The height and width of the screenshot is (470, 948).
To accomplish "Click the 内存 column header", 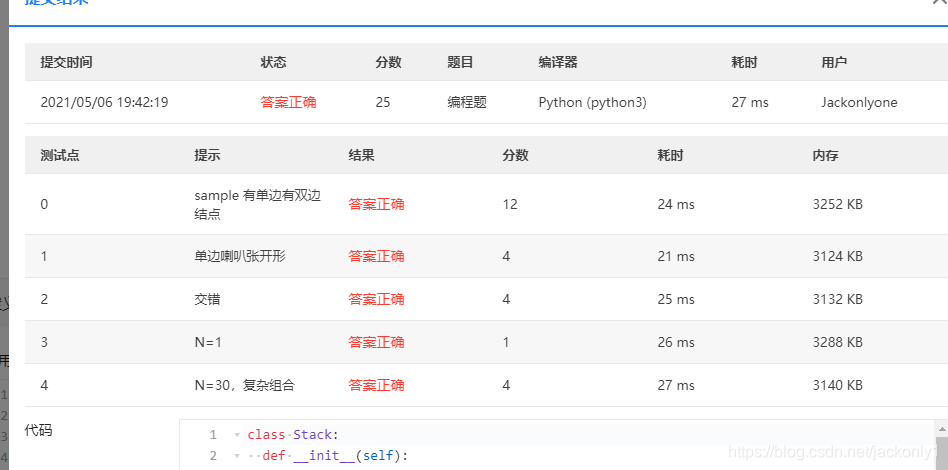I will pyautogui.click(x=825, y=155).
